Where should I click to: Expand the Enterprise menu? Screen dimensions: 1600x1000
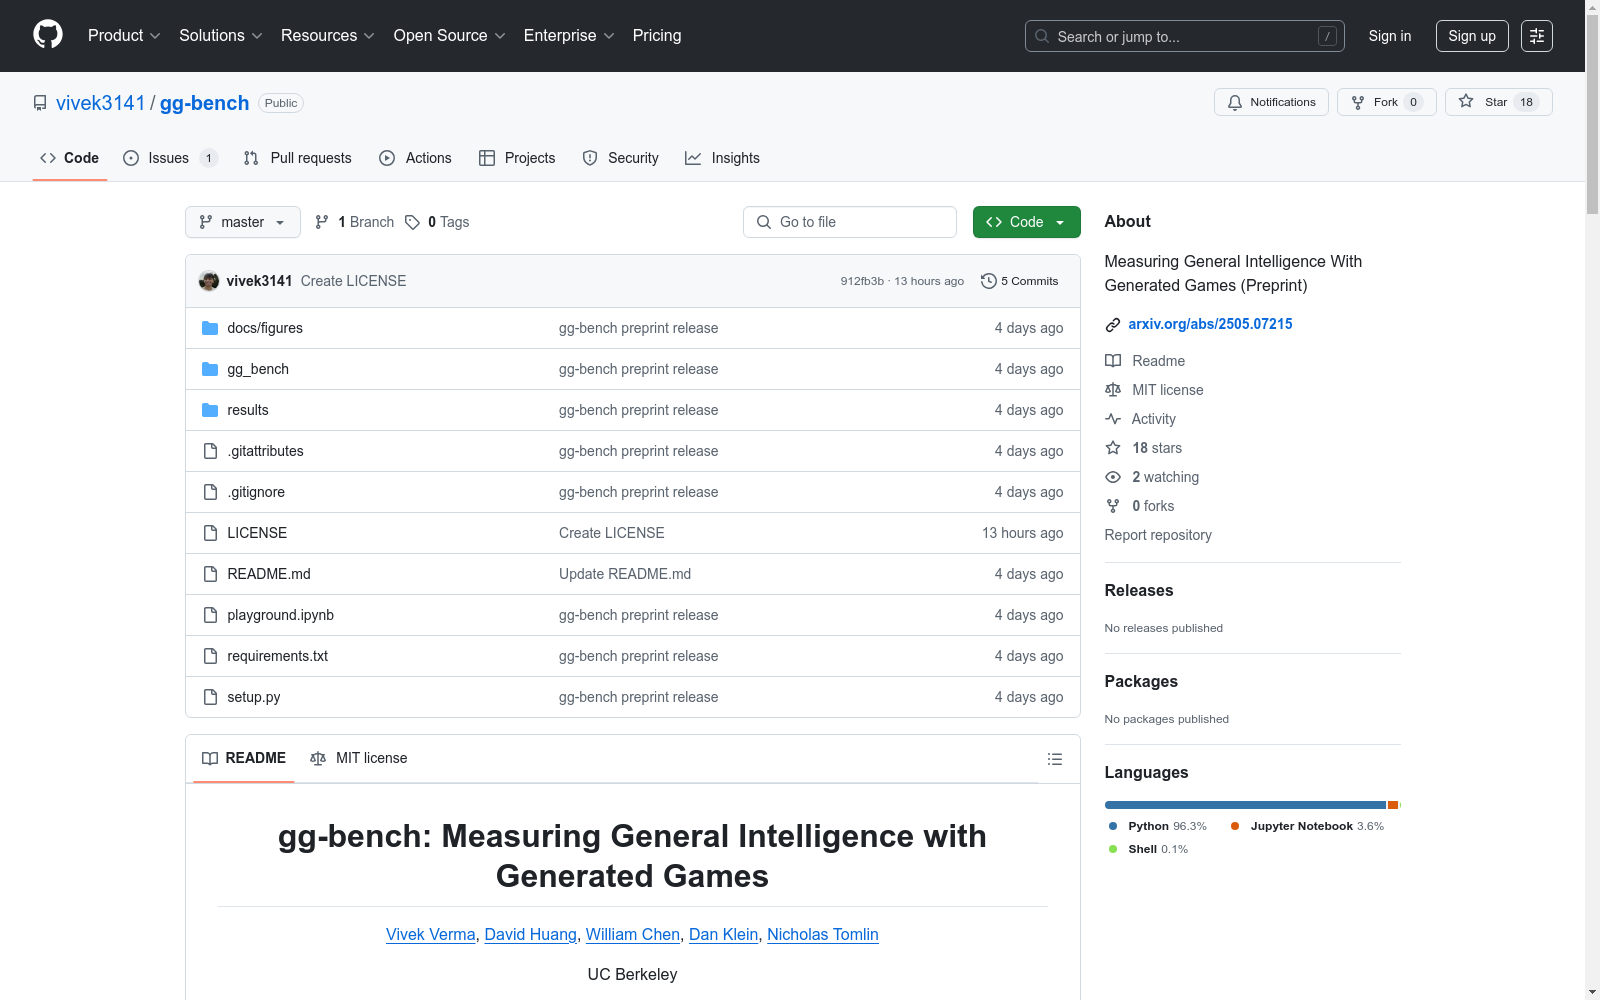(569, 36)
